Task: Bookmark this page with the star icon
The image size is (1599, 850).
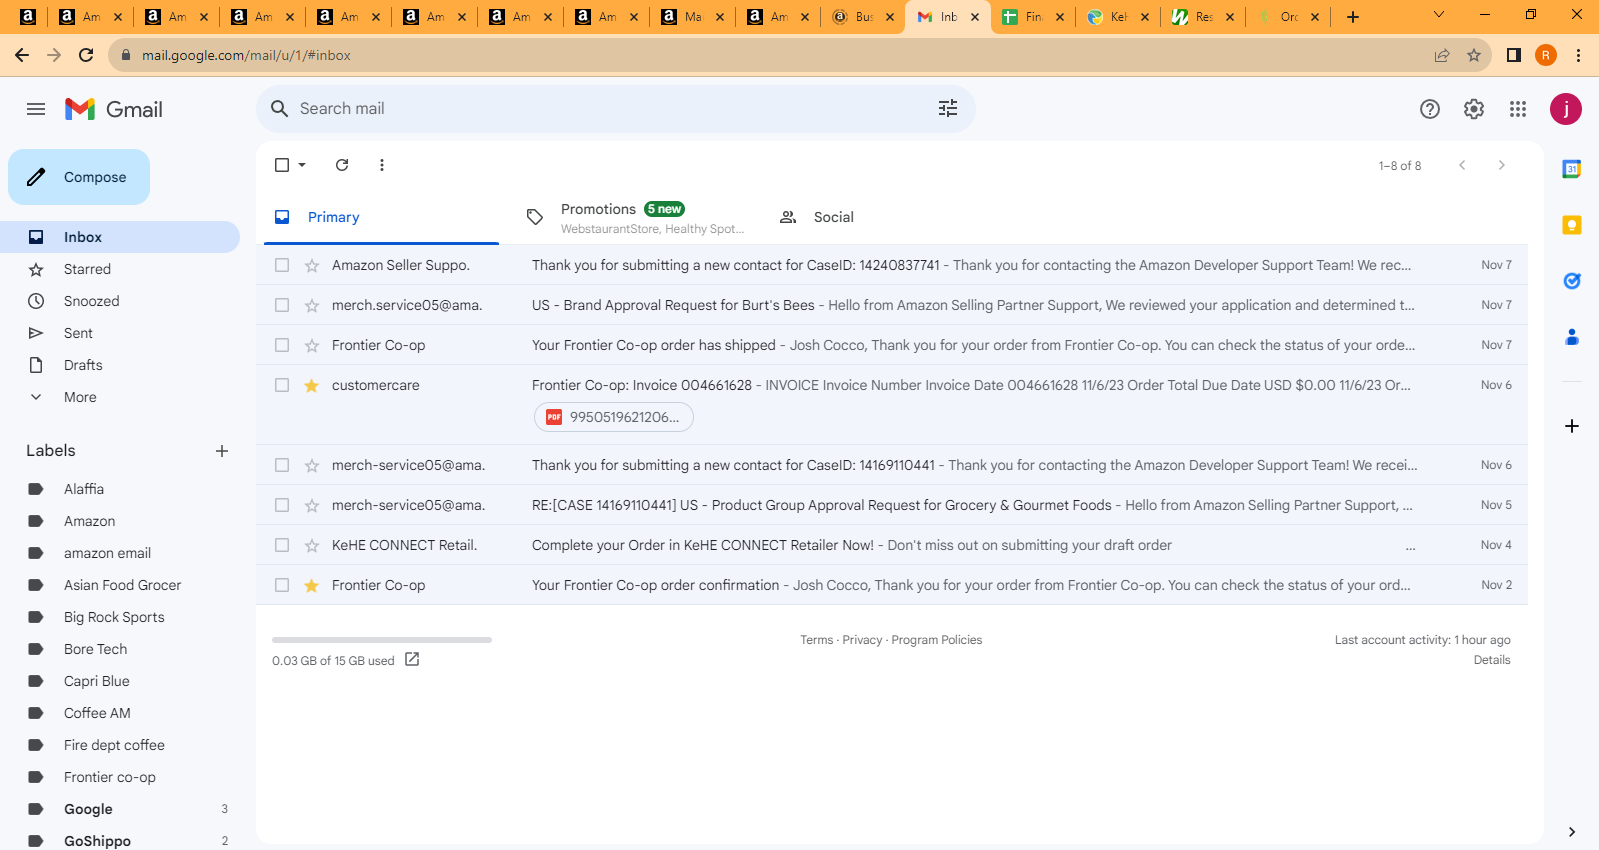Action: (x=1474, y=55)
